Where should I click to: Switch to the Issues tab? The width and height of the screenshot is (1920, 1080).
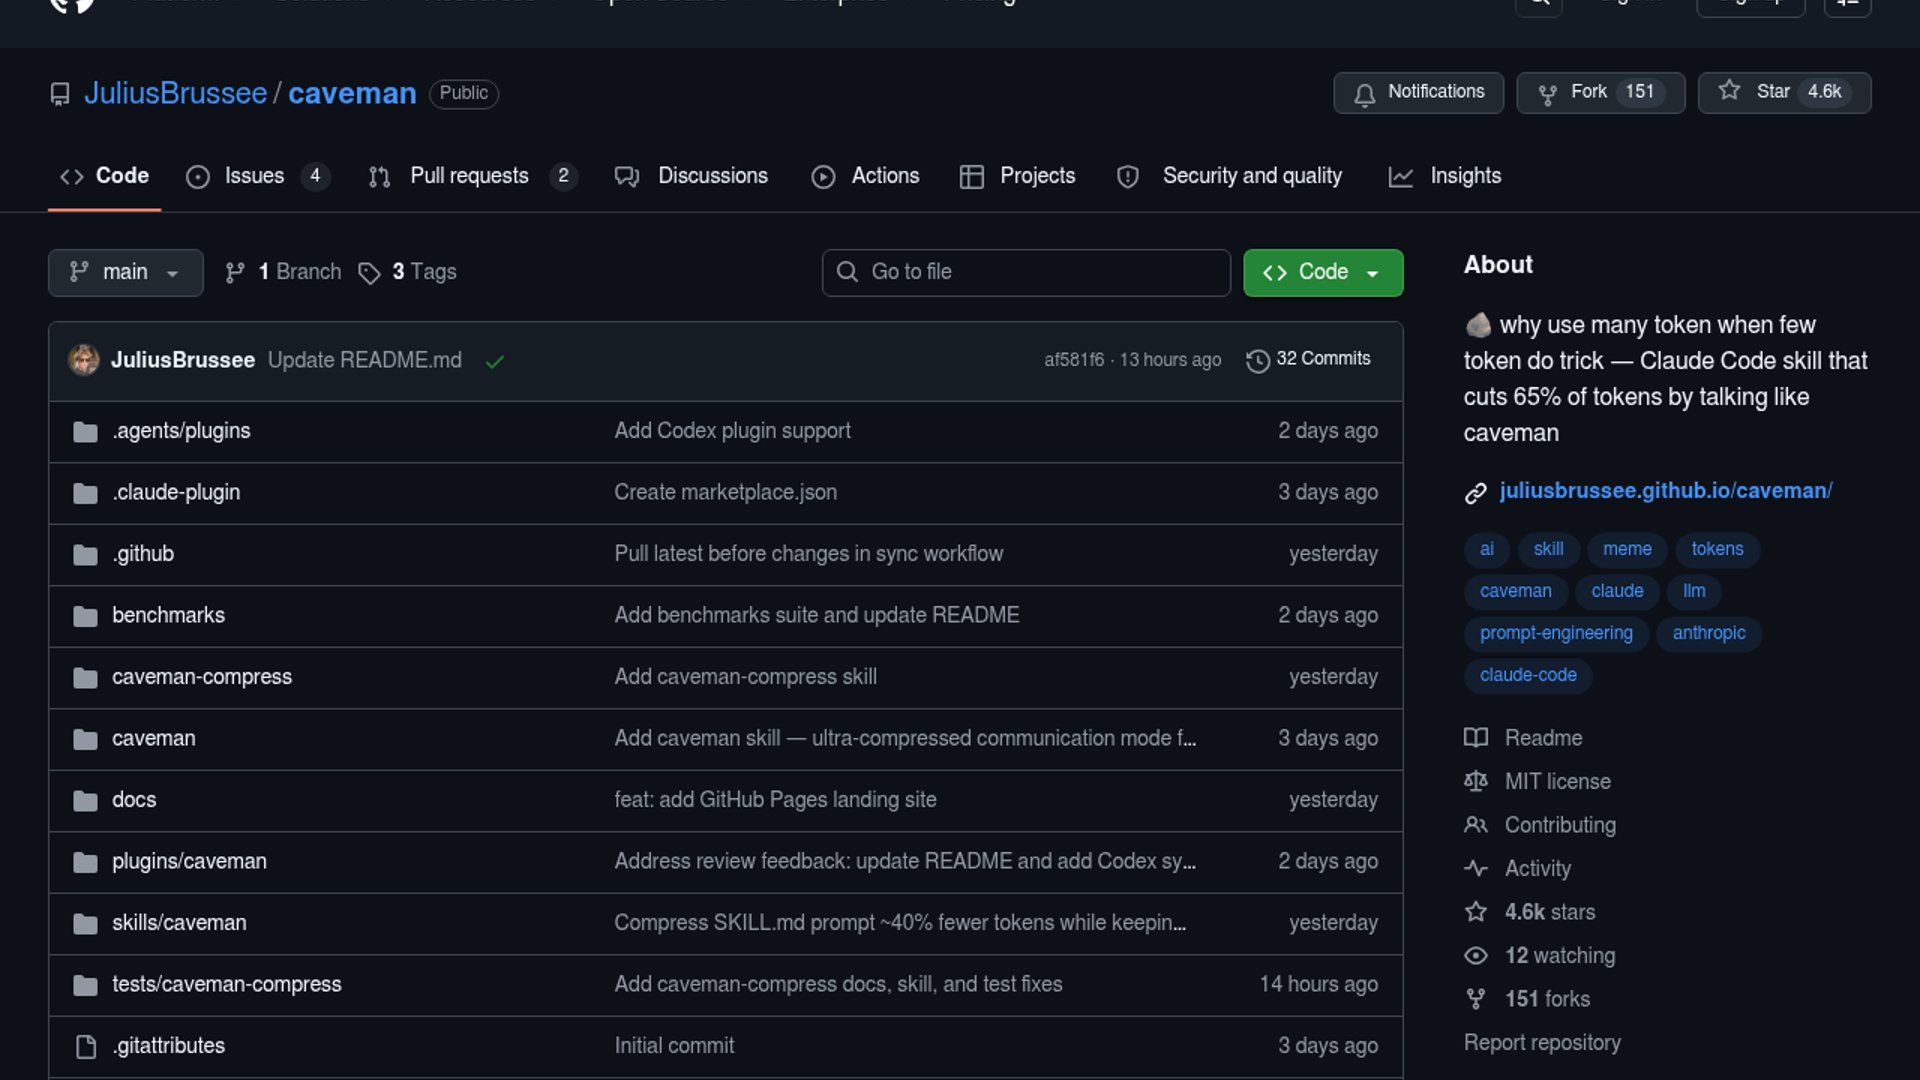point(254,176)
